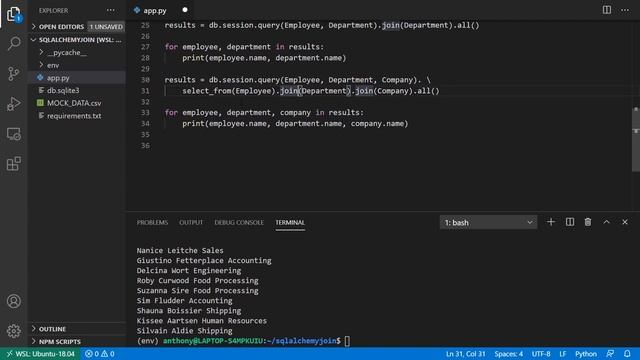Click the feedback icon in status bar
This screenshot has width=640, height=360.
(x=610, y=353)
